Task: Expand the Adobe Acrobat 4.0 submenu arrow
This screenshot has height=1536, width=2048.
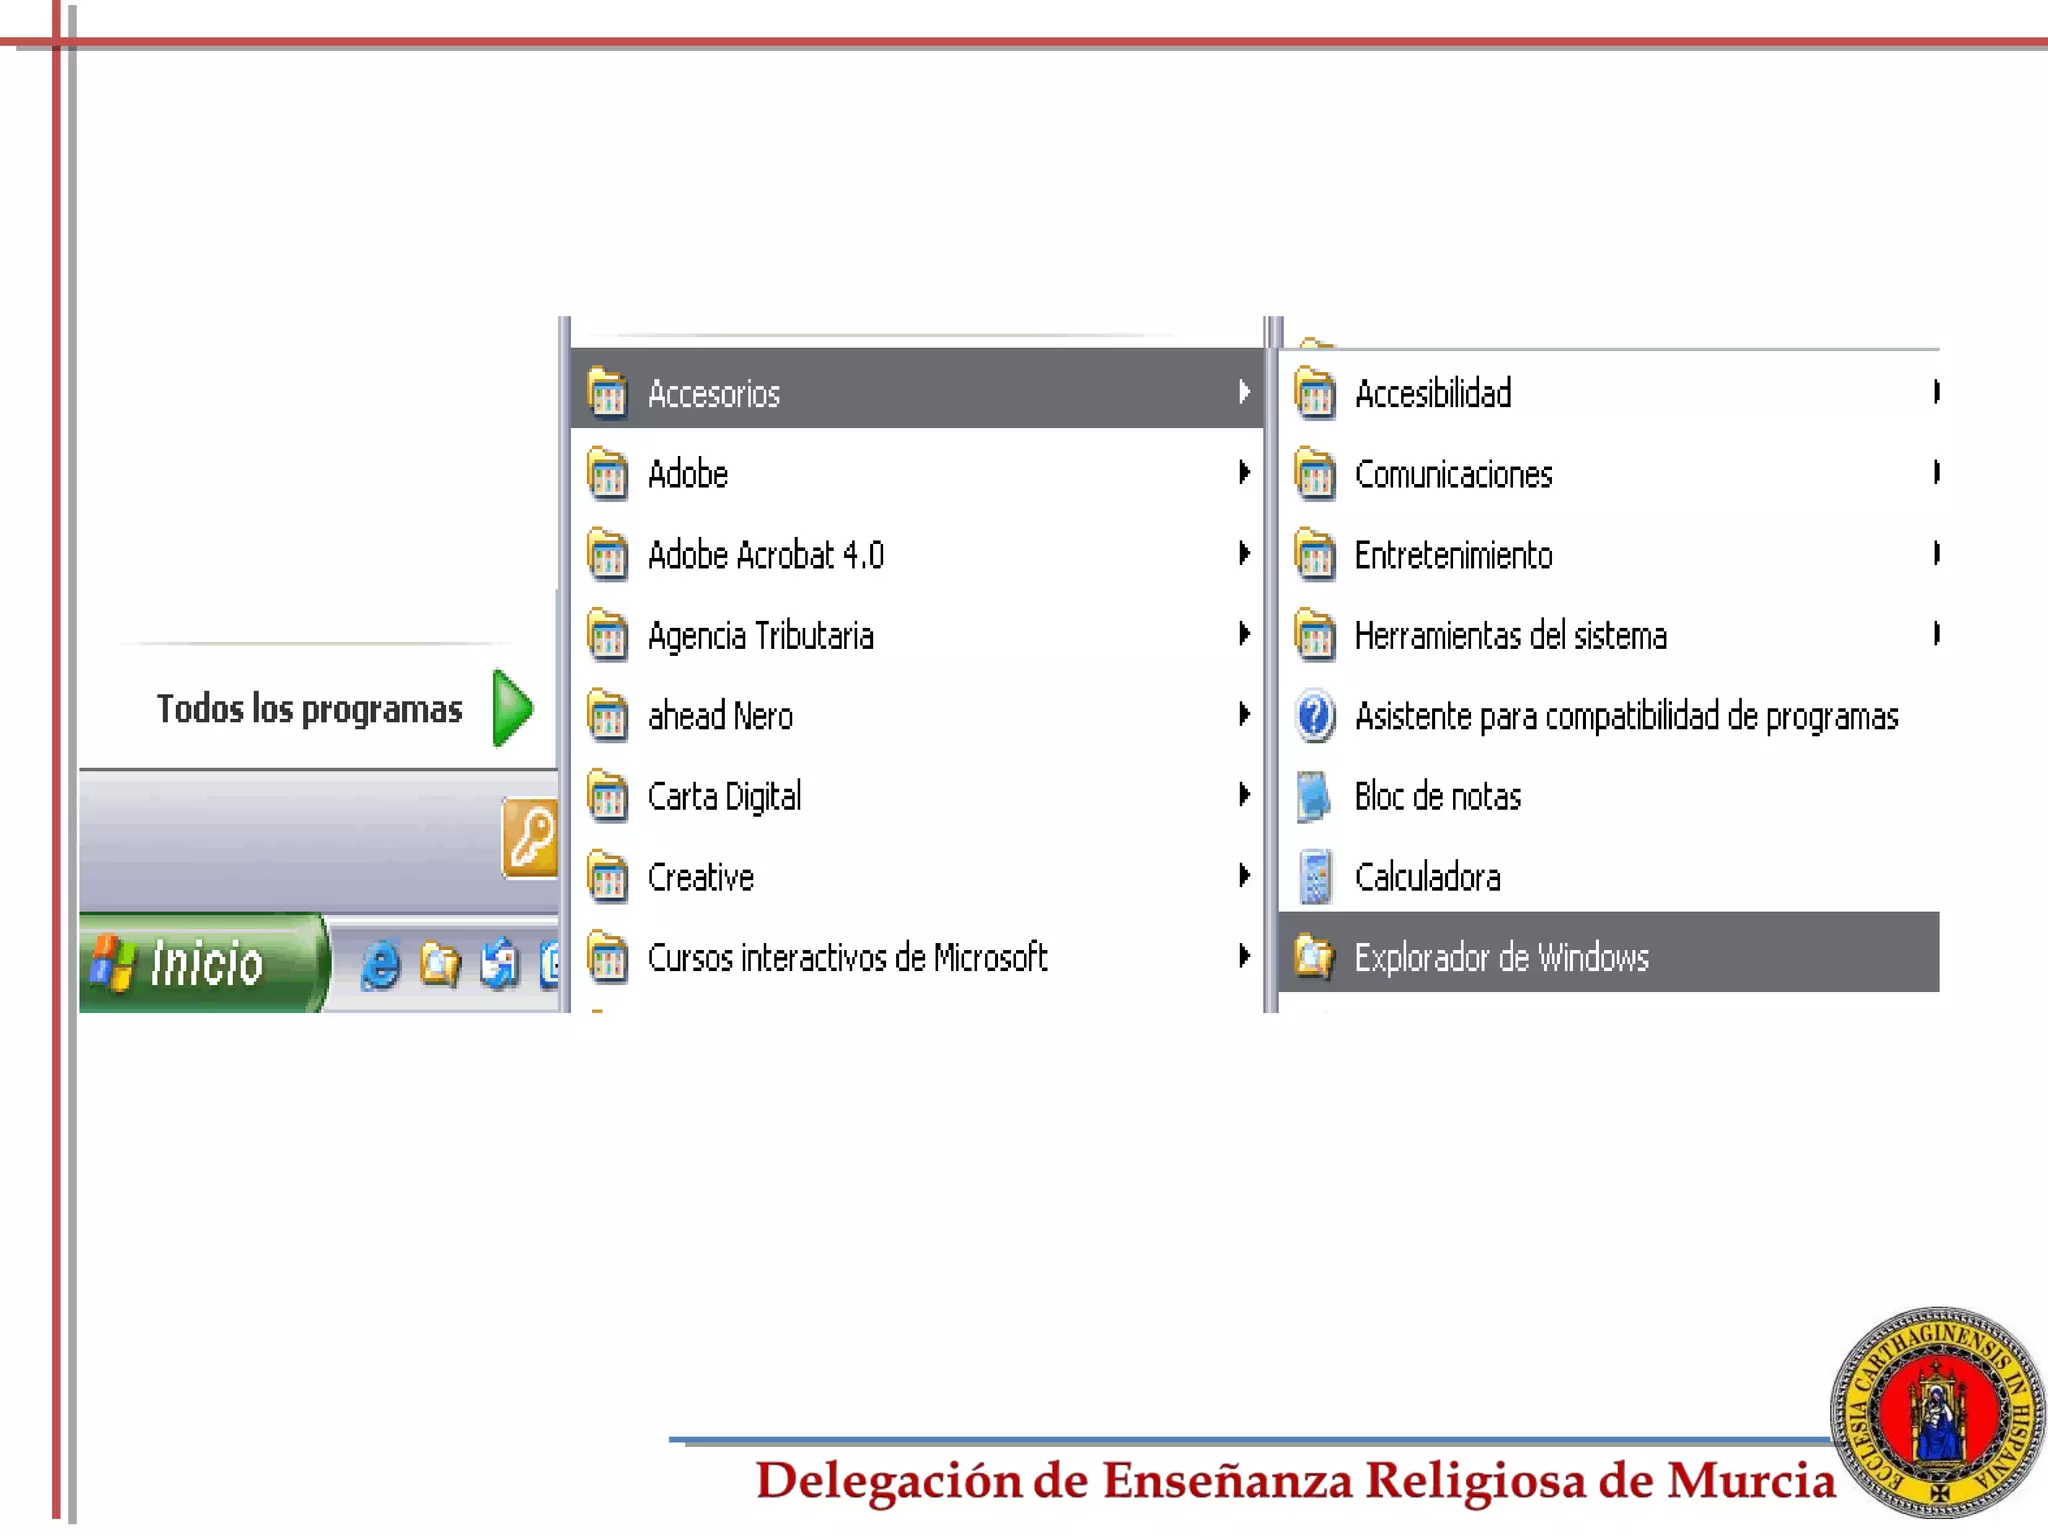Action: tap(1243, 553)
